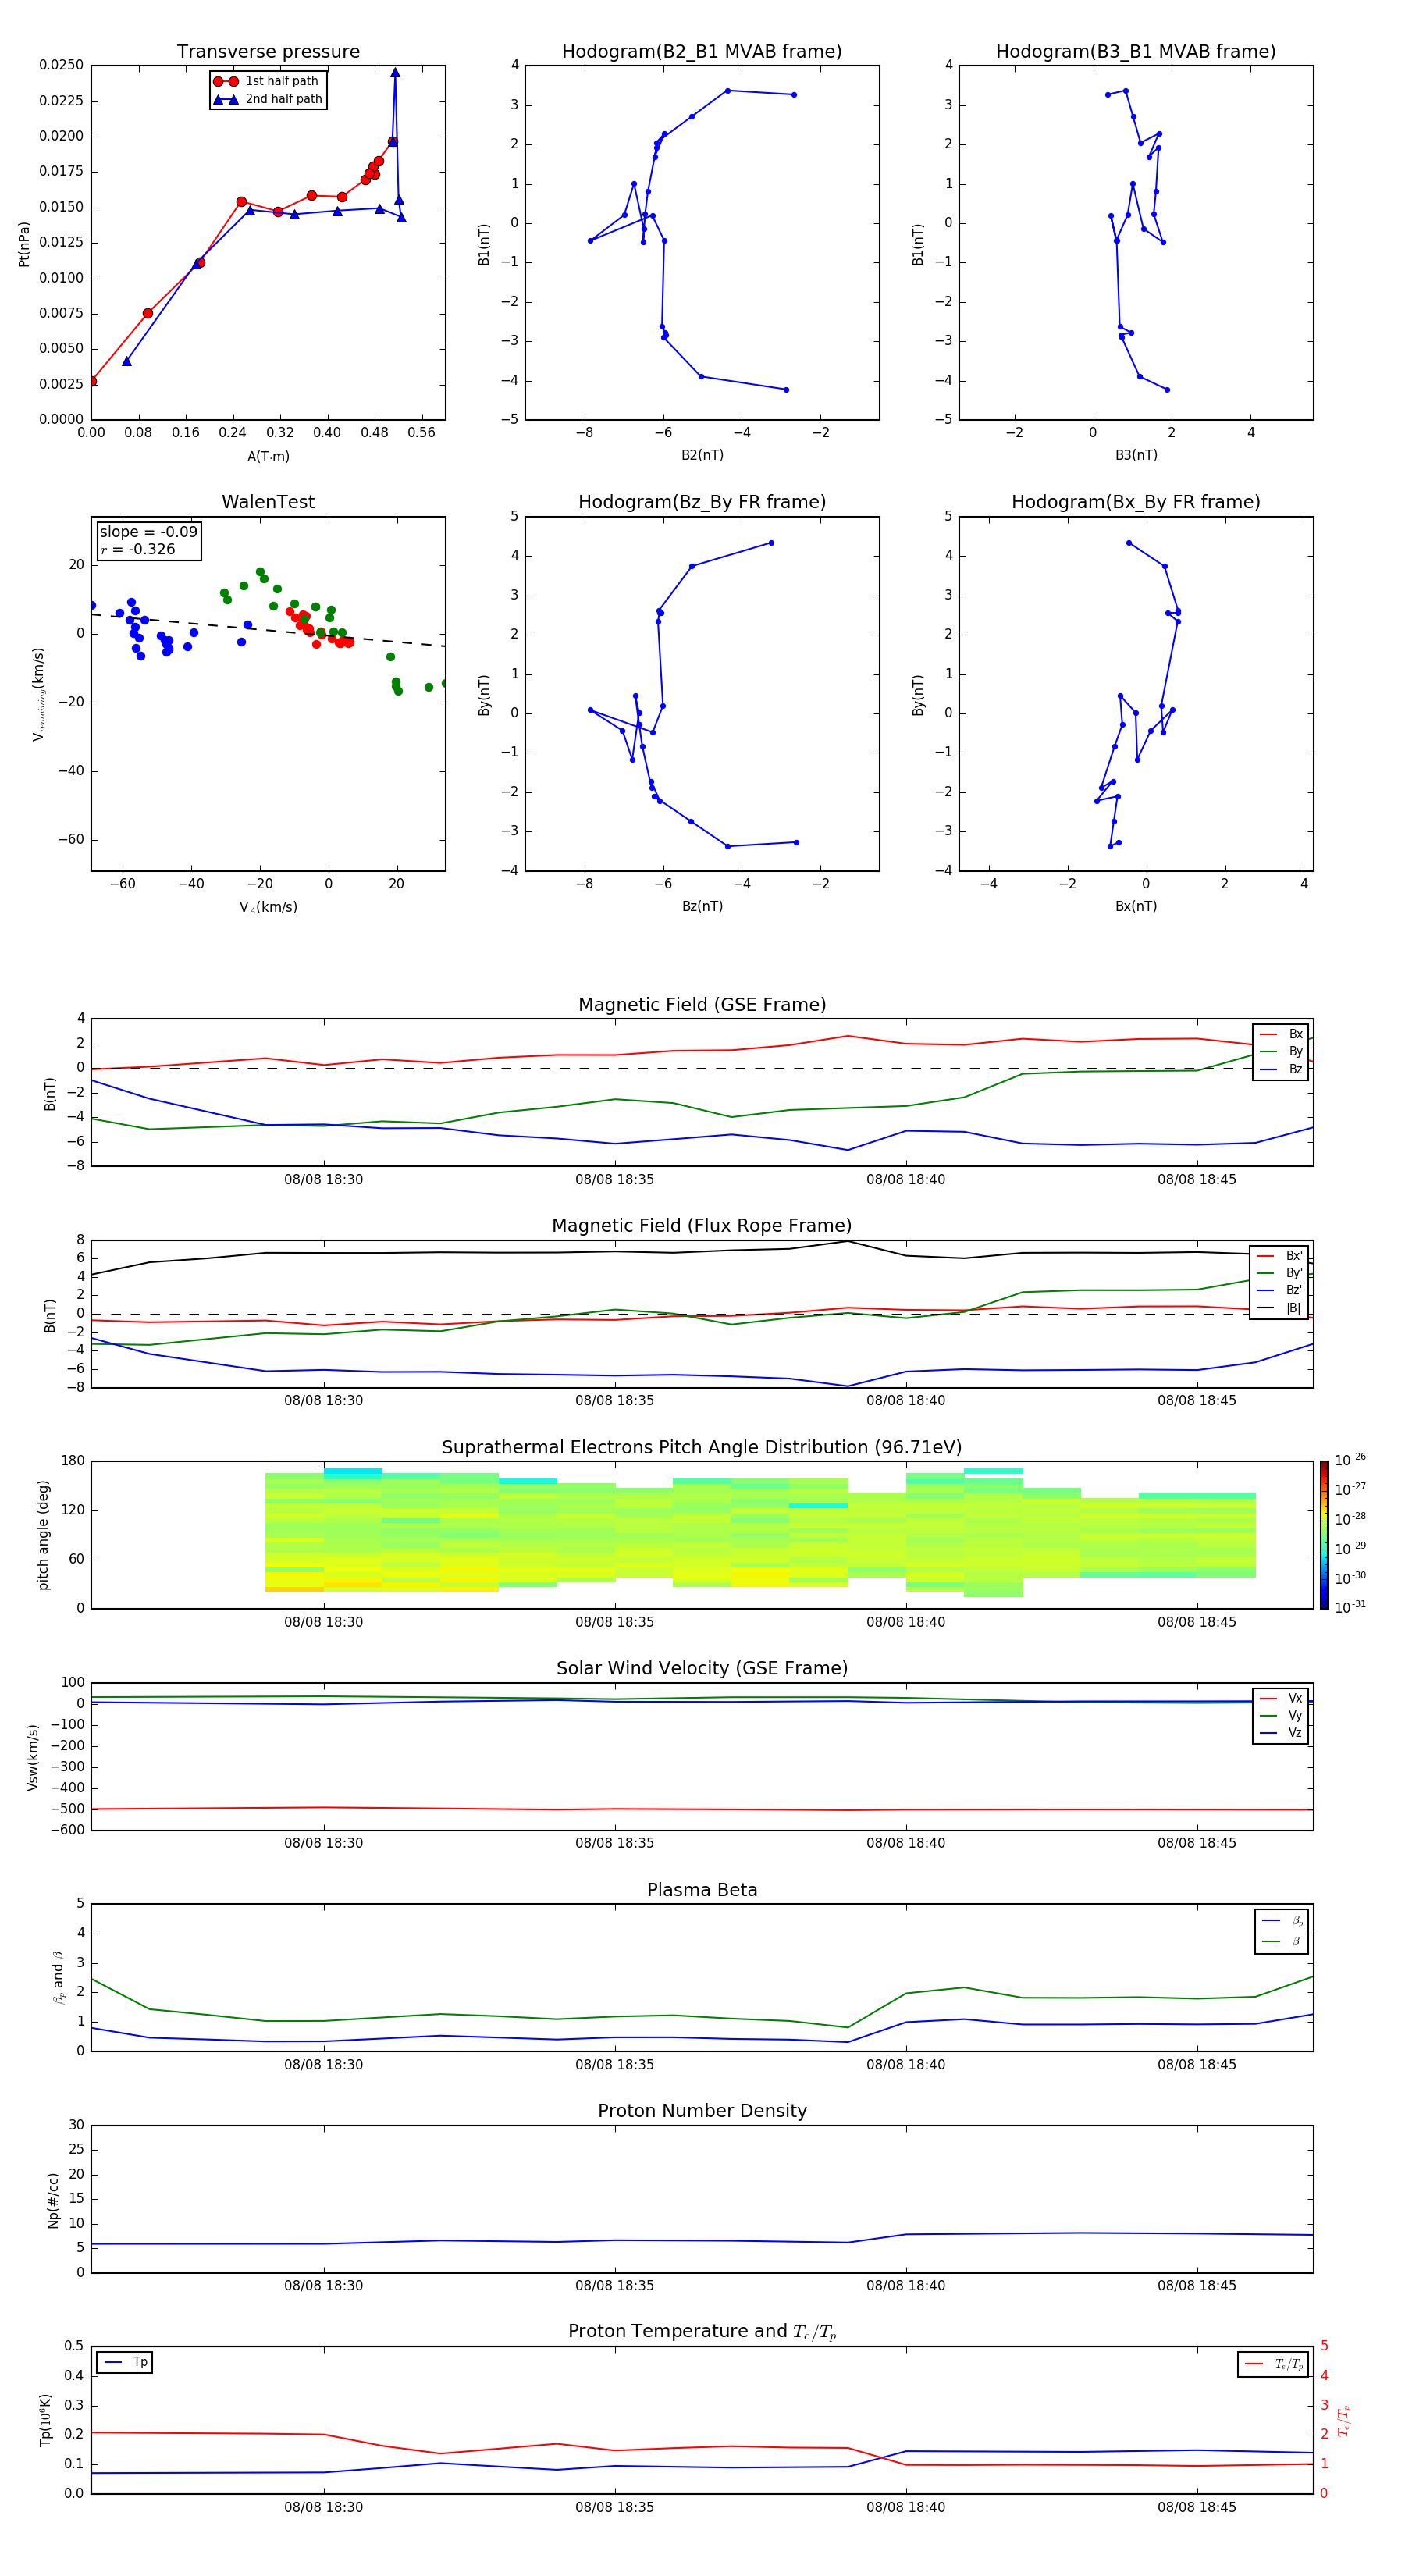
Task: Click the Suprathermal Electrons Pitch Angle title
Action: 702,1448
